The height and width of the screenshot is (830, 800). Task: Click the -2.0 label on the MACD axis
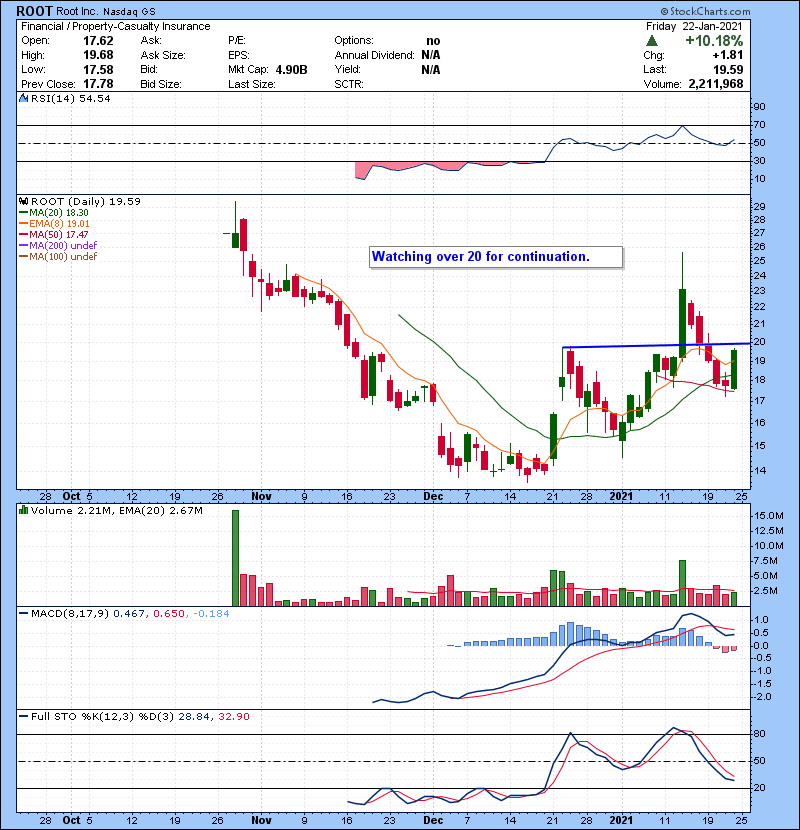click(x=761, y=697)
